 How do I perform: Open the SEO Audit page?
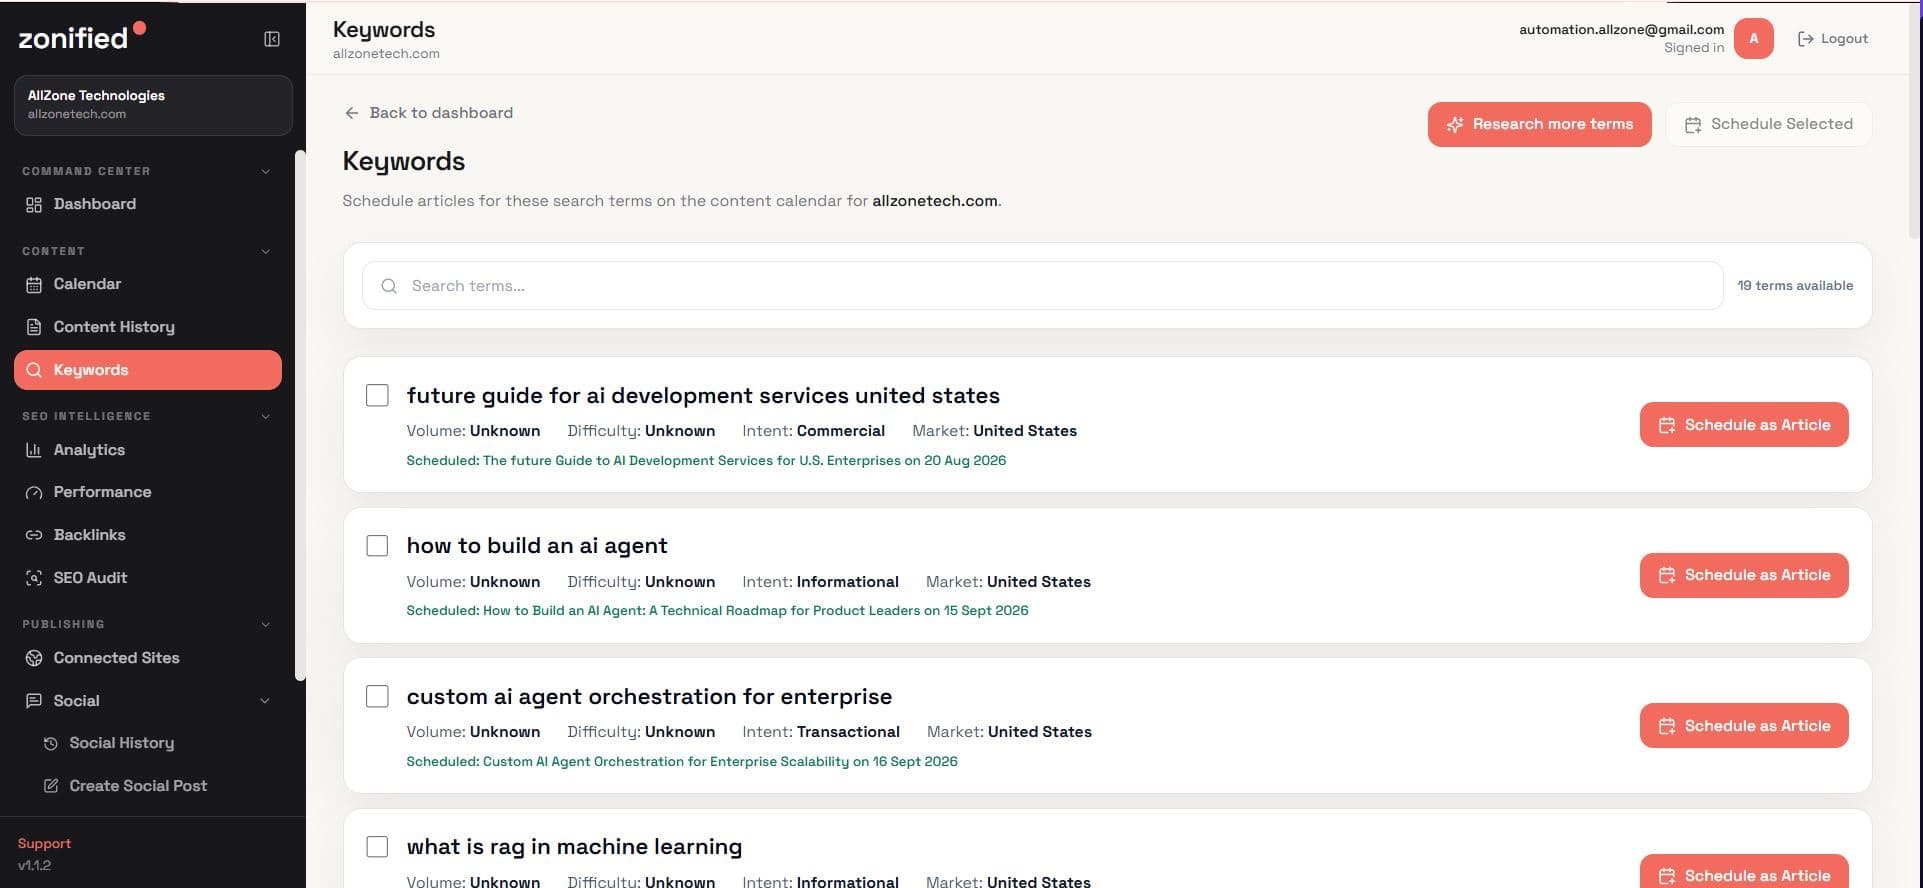(x=148, y=578)
